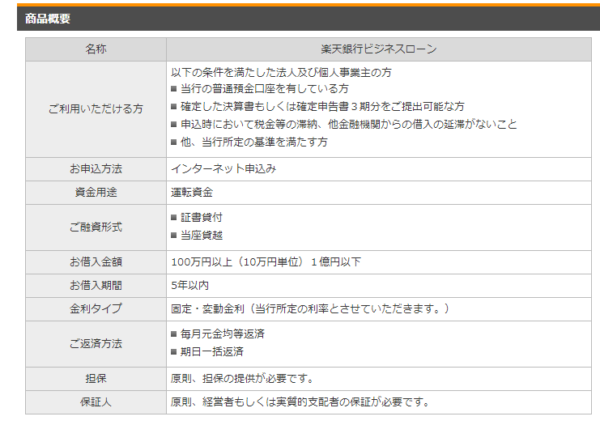This screenshot has height=425, width=600.
Task: Click the 毎月元金均等返済 bullet
Action: [x=218, y=334]
